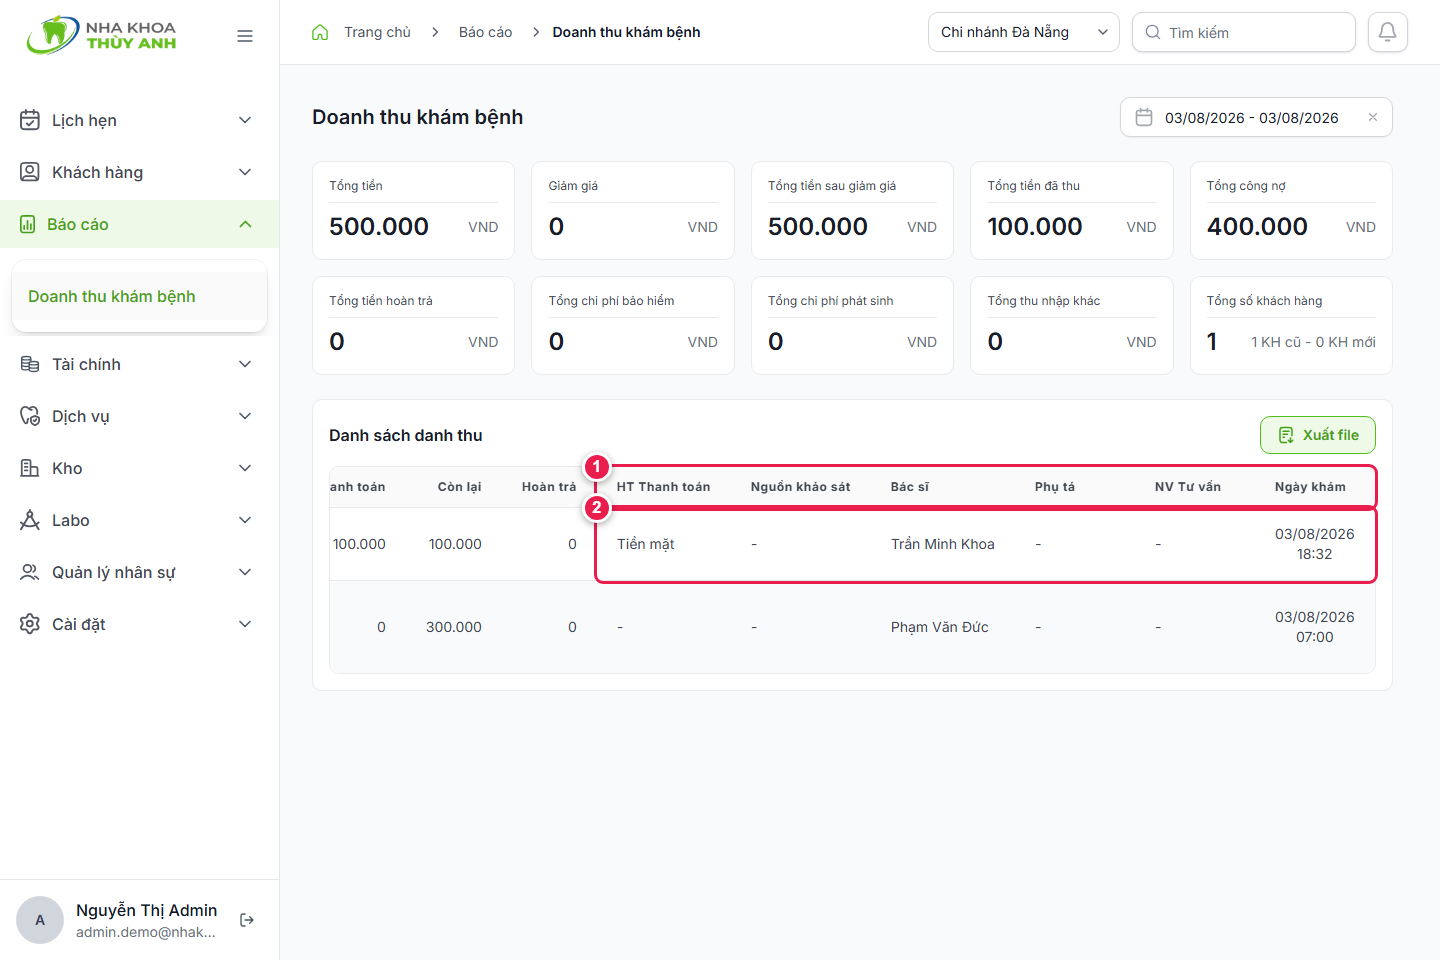Expand the Lịch hẹn menu chevron
The height and width of the screenshot is (960, 1440).
[245, 120]
